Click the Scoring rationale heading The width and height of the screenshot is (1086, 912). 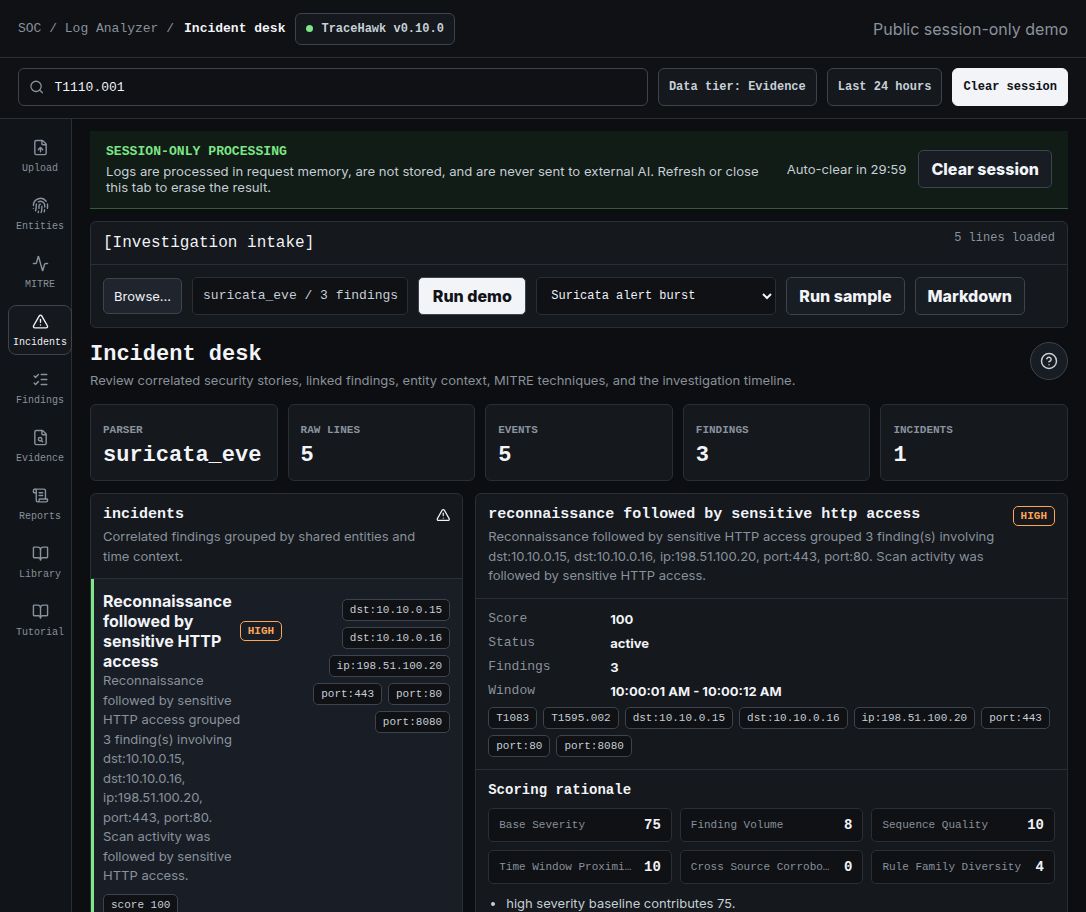click(559, 789)
